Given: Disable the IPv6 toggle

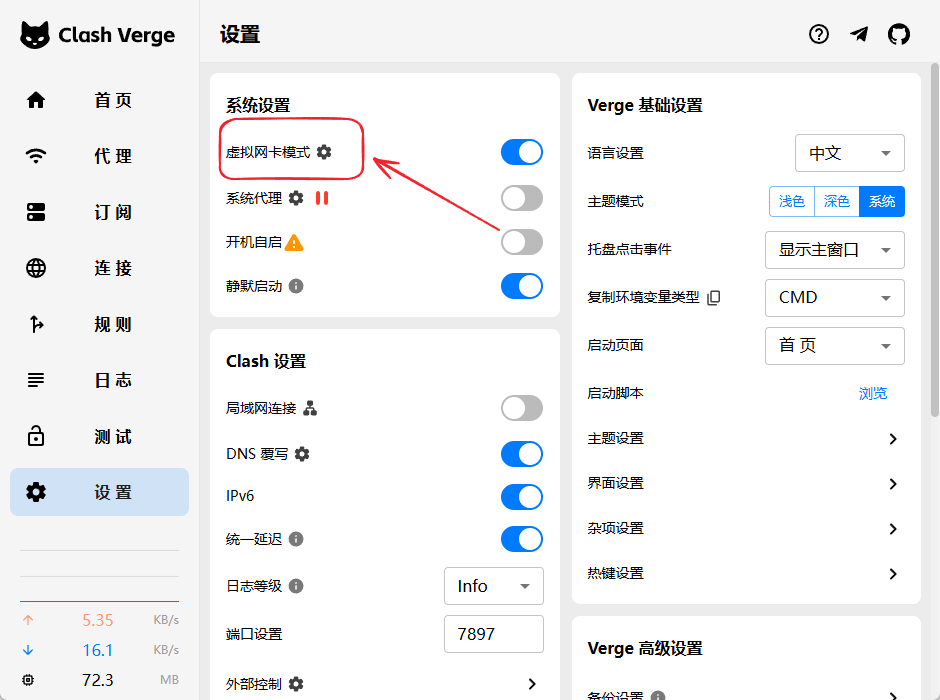Looking at the screenshot, I should pyautogui.click(x=521, y=497).
